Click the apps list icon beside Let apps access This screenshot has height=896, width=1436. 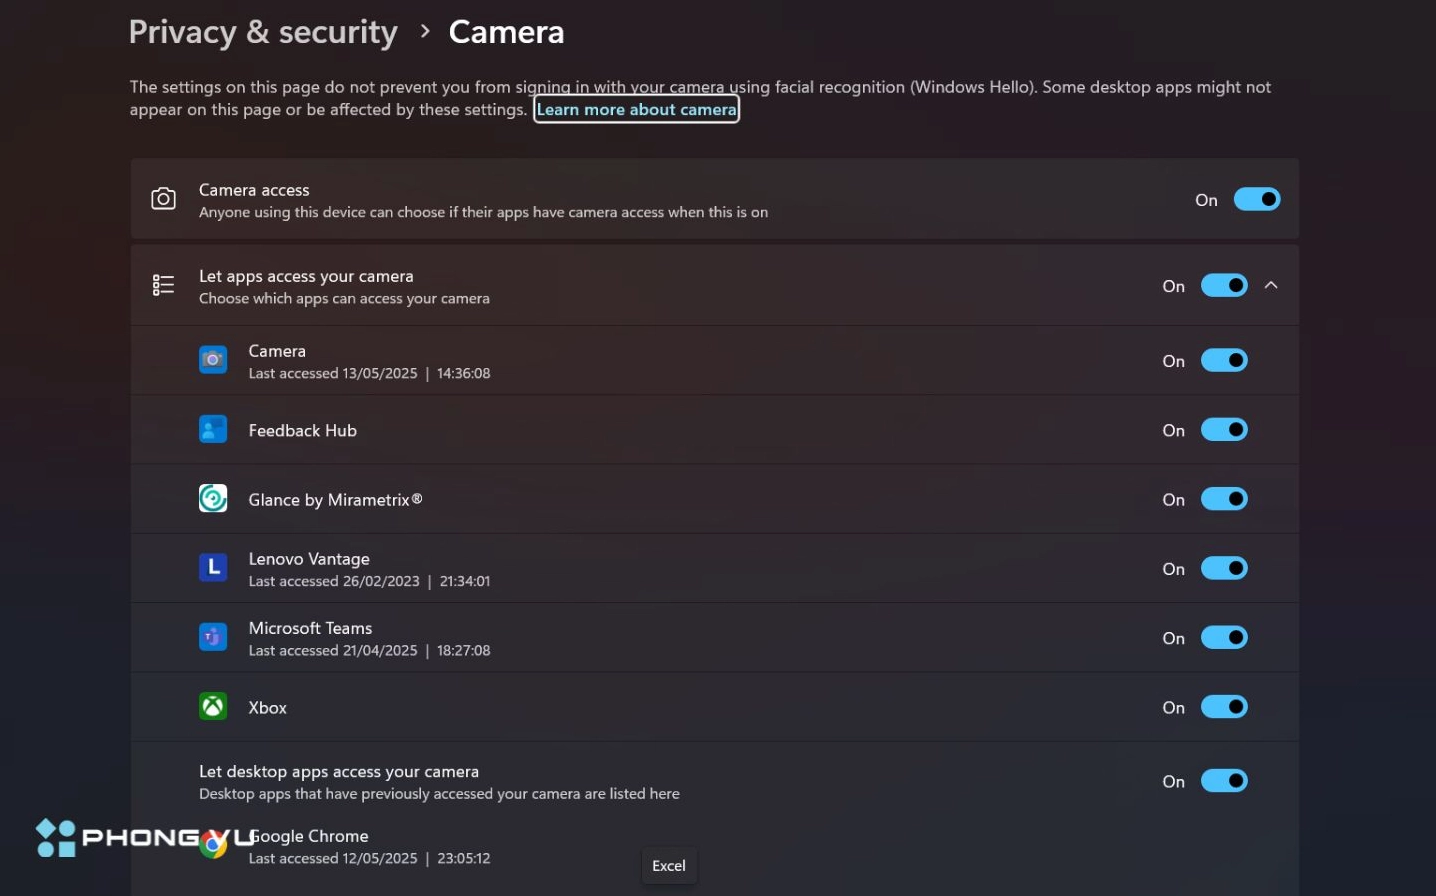click(163, 285)
